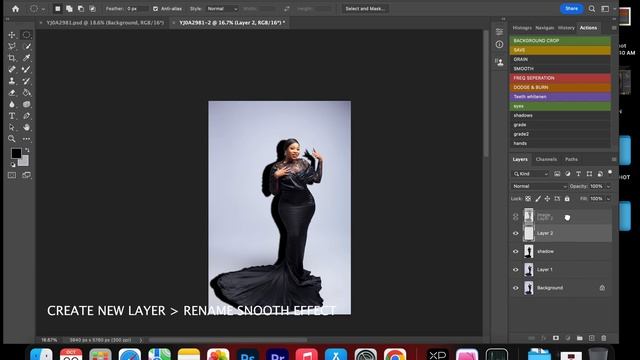Select the Eraser tool
This screenshot has height=360, width=640.
pos(12,93)
